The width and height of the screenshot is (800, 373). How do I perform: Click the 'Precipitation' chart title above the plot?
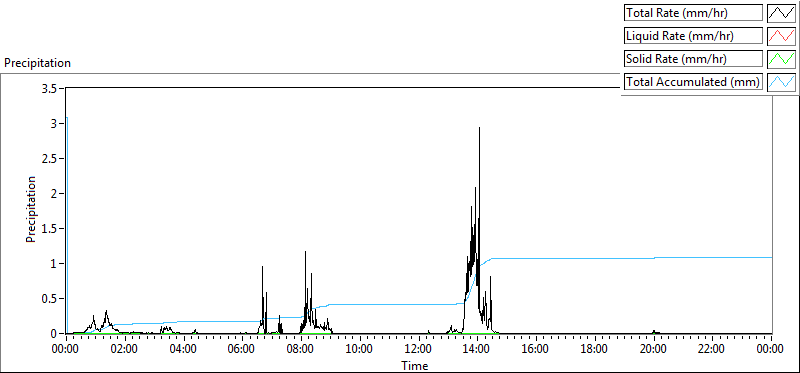coord(37,63)
